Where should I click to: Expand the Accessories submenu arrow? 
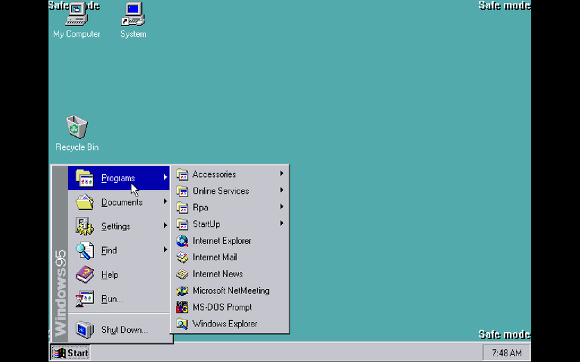pos(281,173)
